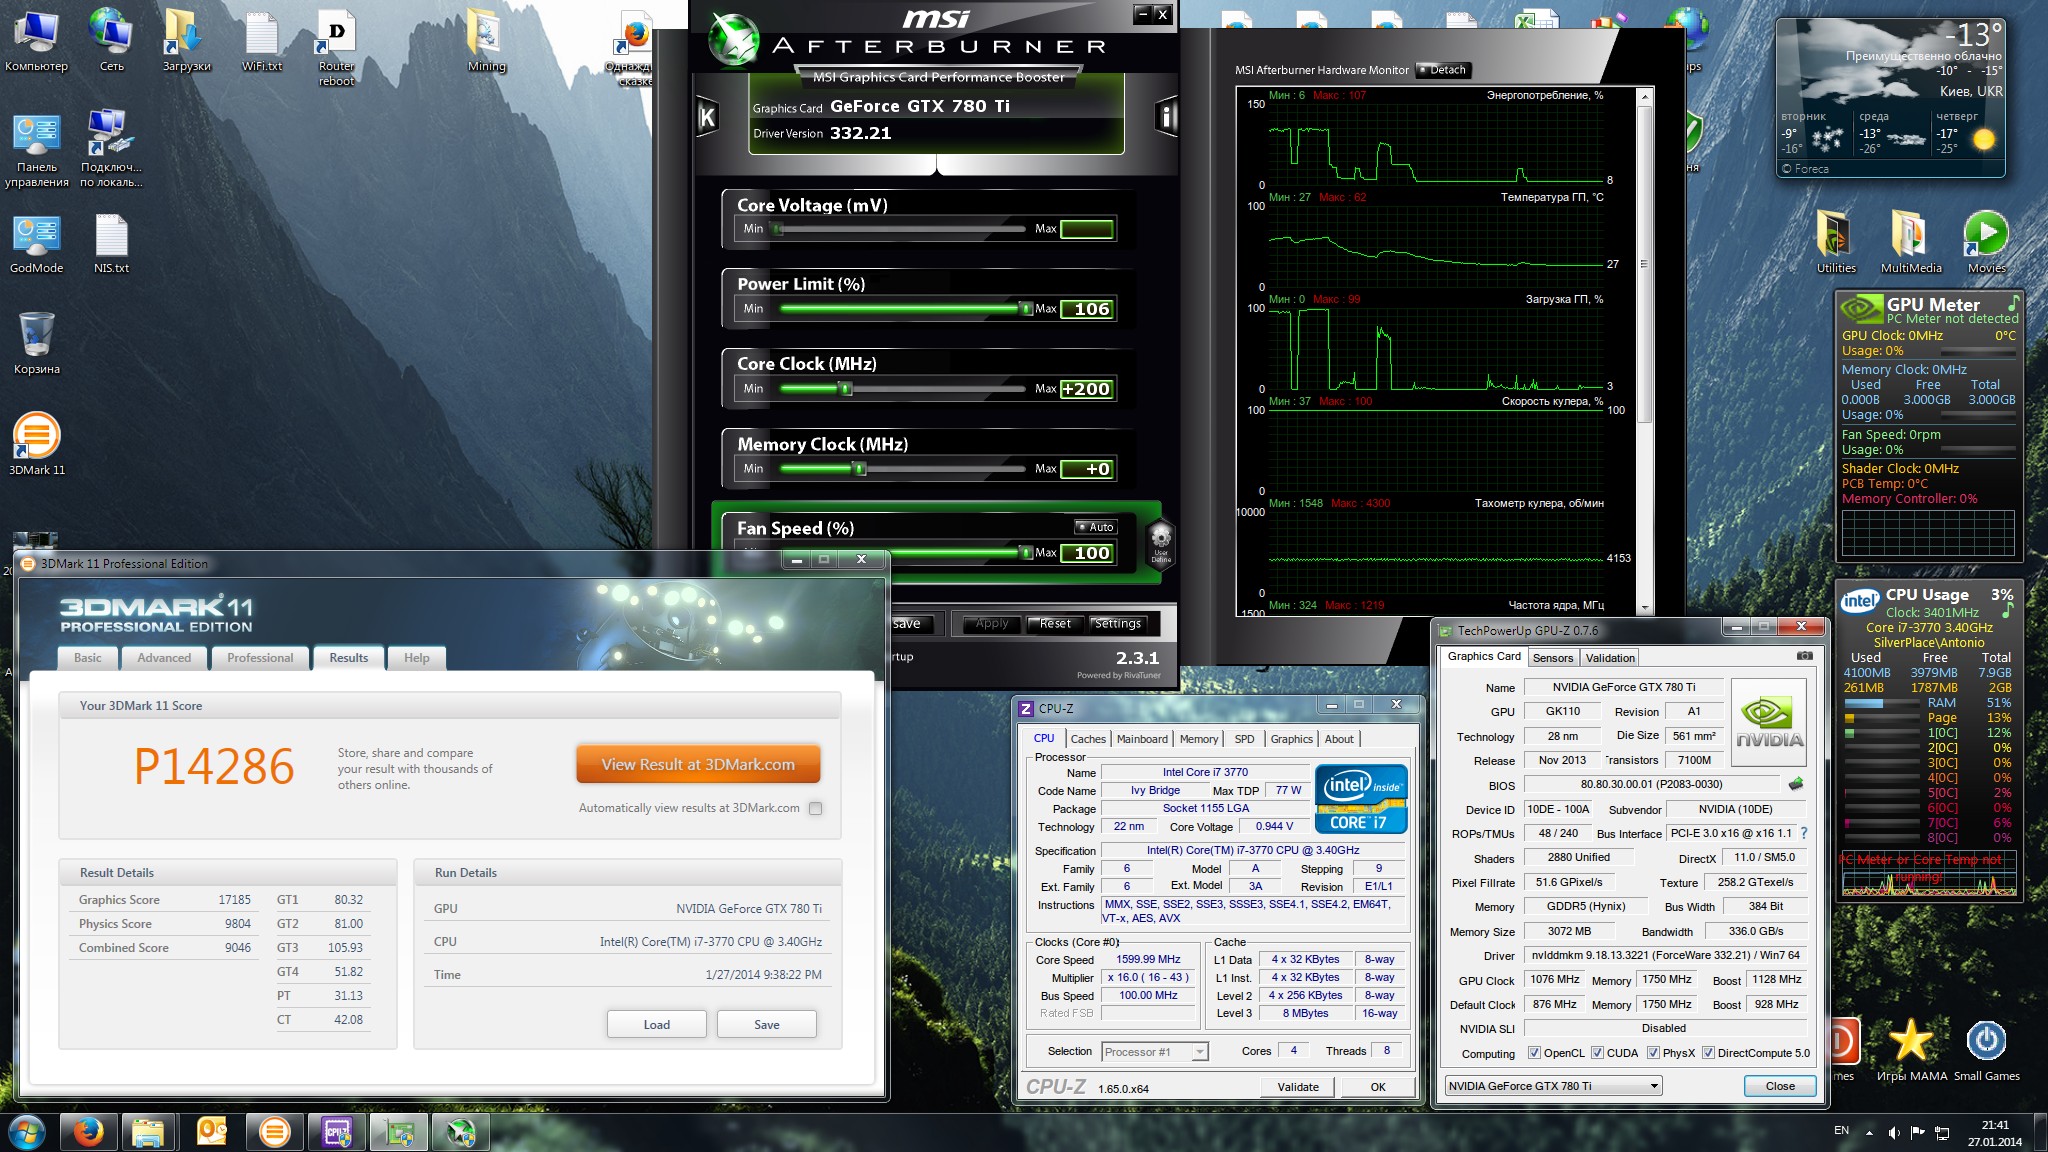Switch to MSI Afterburner from the taskbar
This screenshot has height=1152, width=2048.
click(x=461, y=1132)
